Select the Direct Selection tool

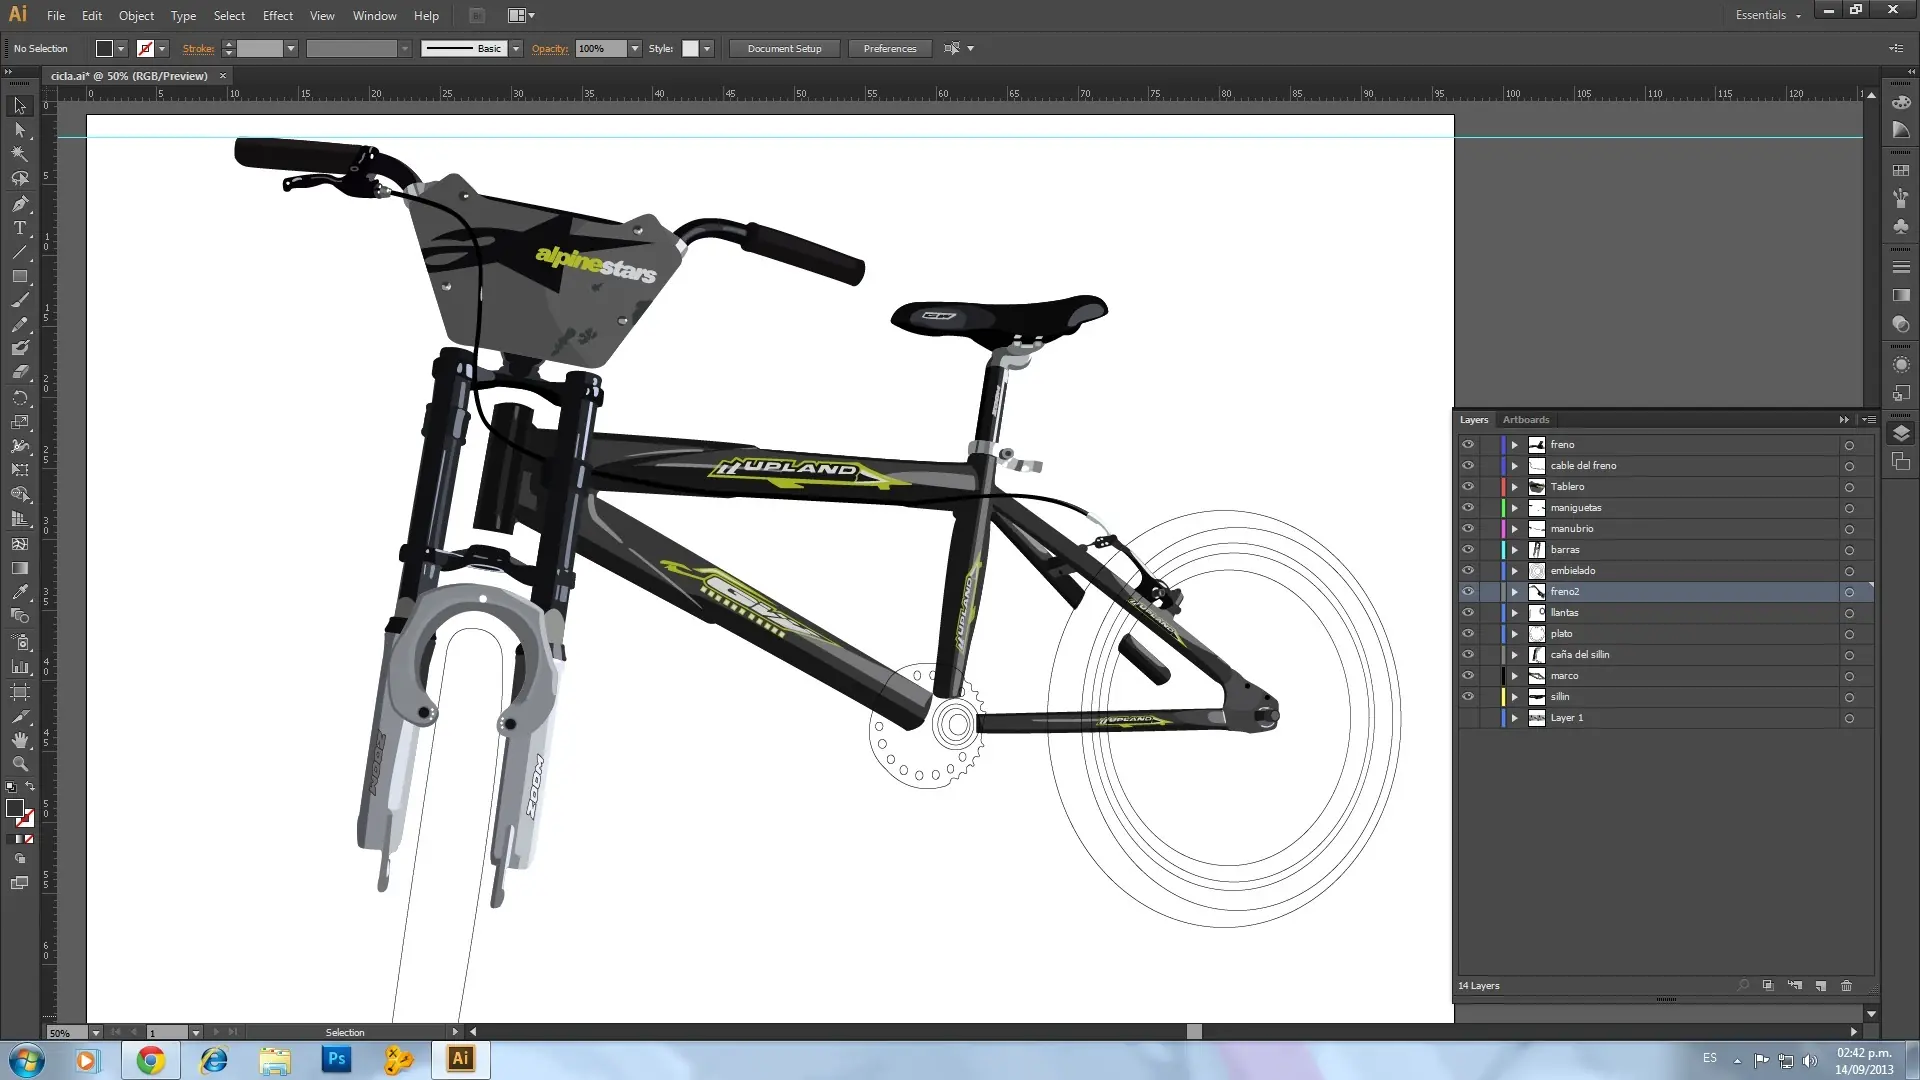coord(20,130)
